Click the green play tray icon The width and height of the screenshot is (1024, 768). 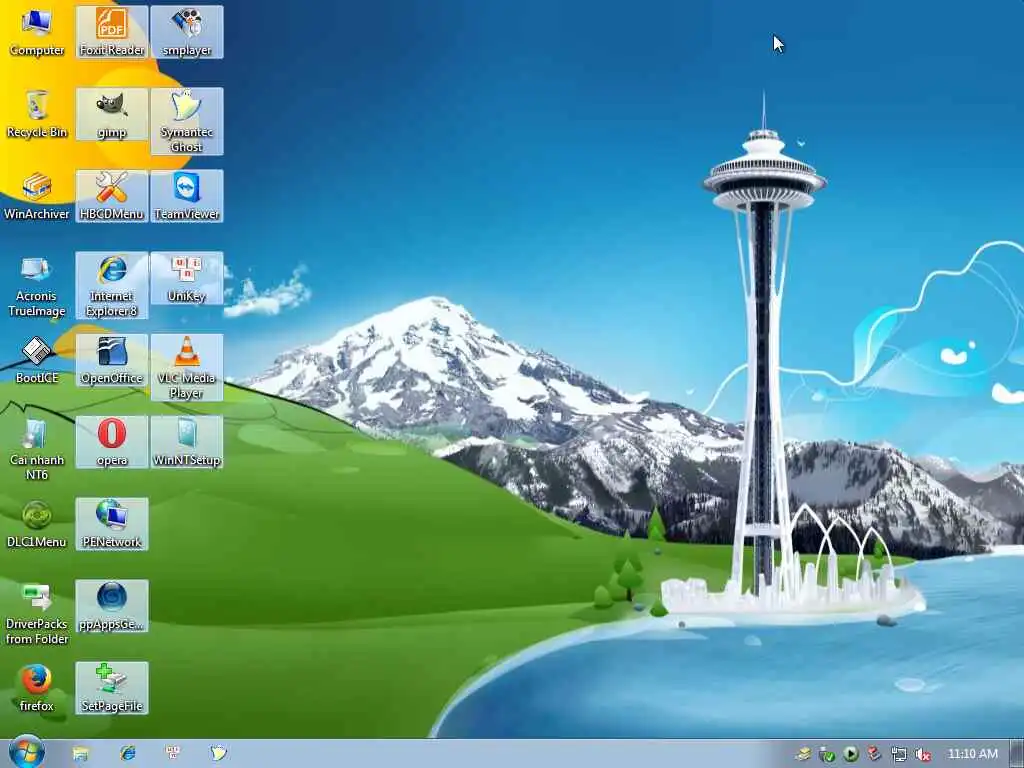tap(851, 754)
